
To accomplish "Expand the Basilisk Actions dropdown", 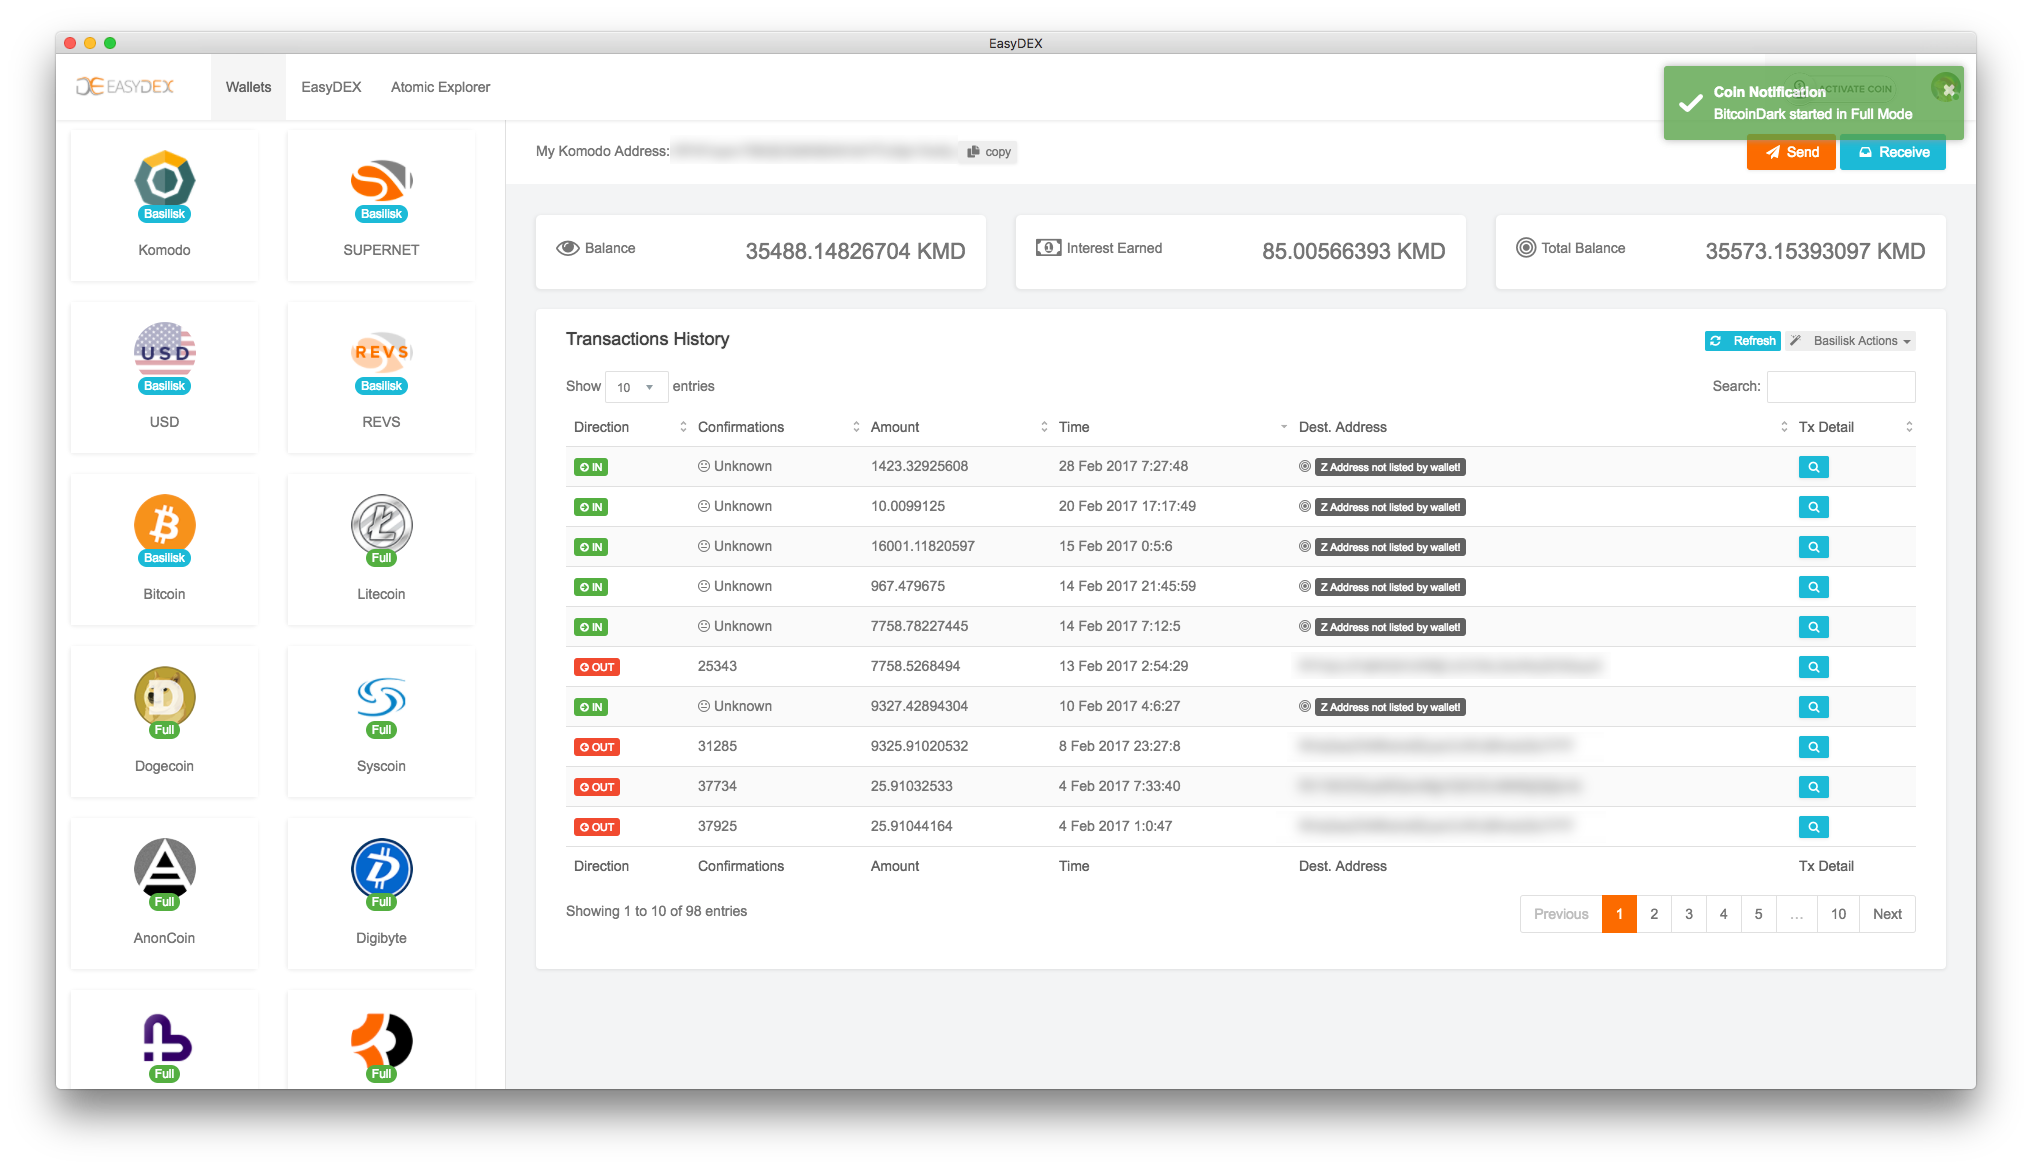I will click(1852, 341).
